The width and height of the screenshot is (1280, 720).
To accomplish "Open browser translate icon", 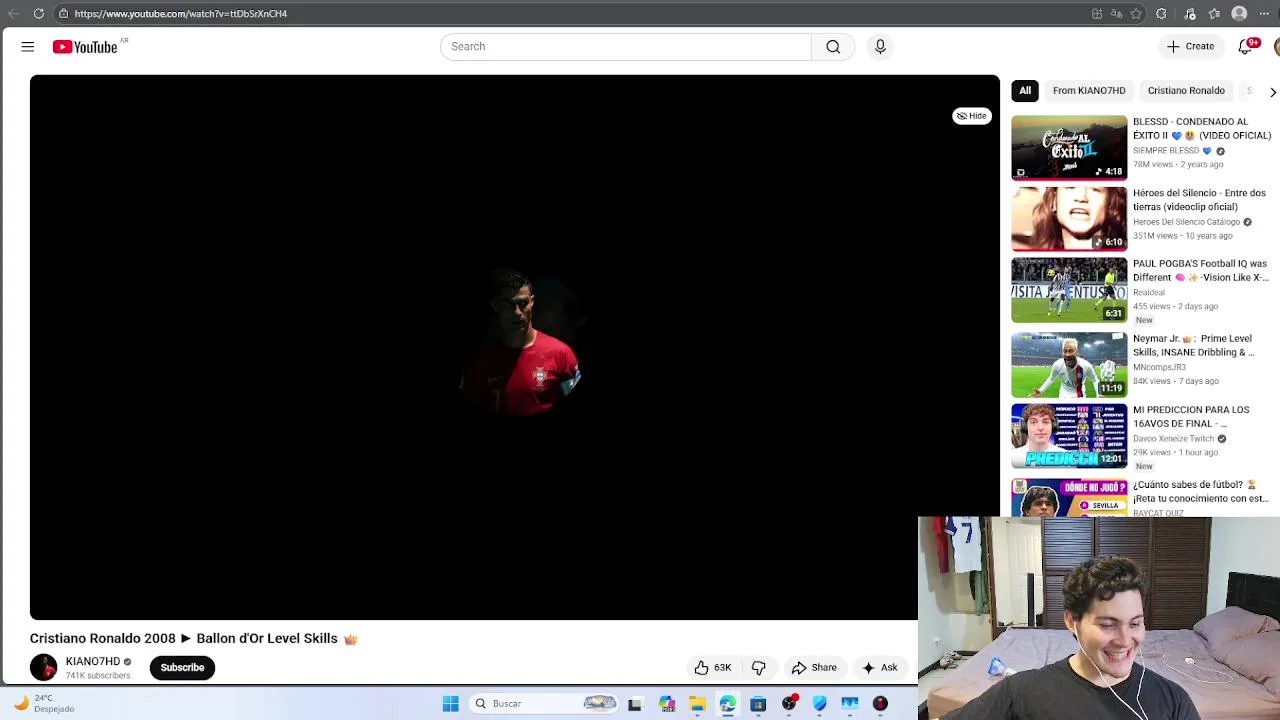I will tap(1116, 14).
